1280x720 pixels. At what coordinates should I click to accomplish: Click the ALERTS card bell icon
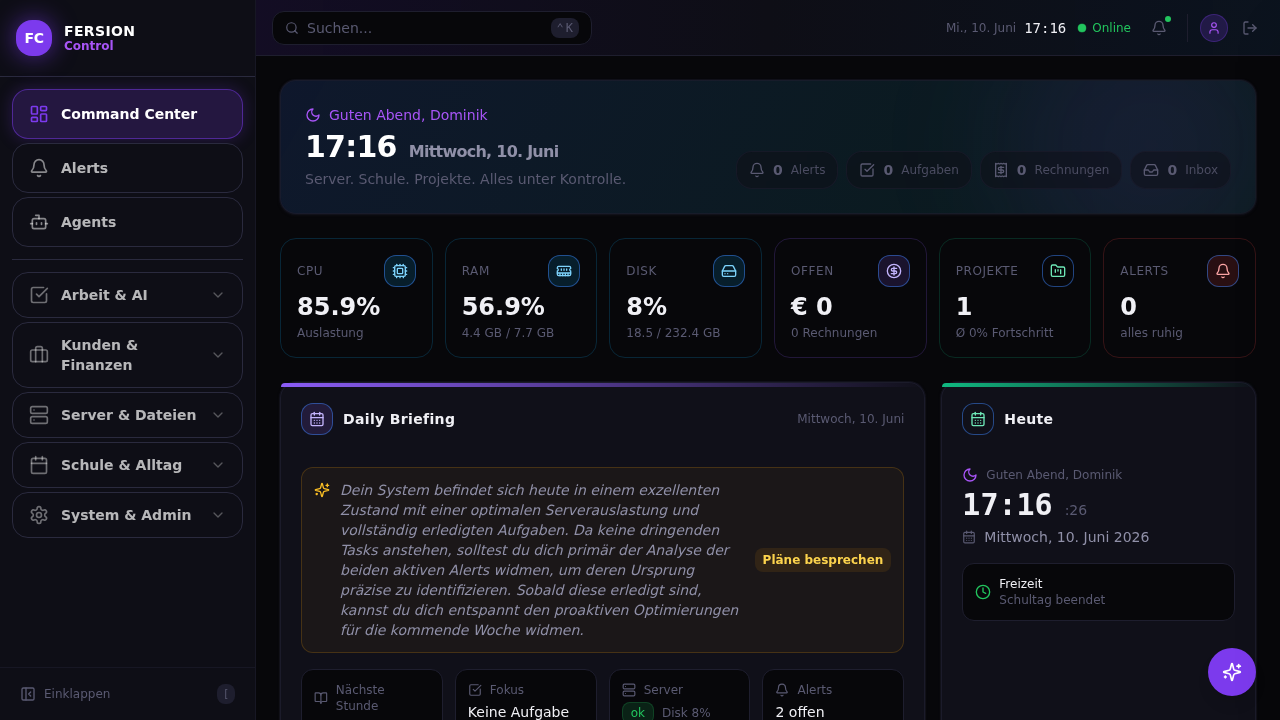pyautogui.click(x=1223, y=271)
